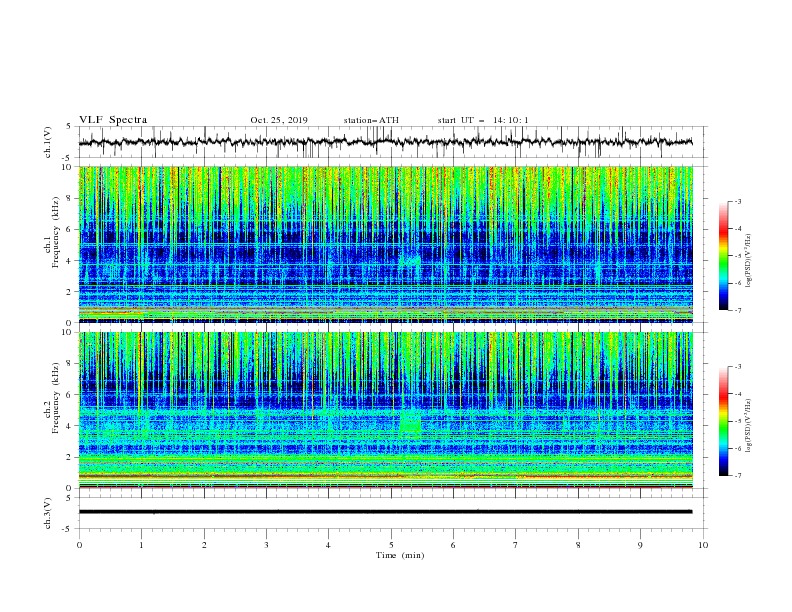Click the "-5" tick on lower color bar
792x612 pixels.
[x=738, y=421]
